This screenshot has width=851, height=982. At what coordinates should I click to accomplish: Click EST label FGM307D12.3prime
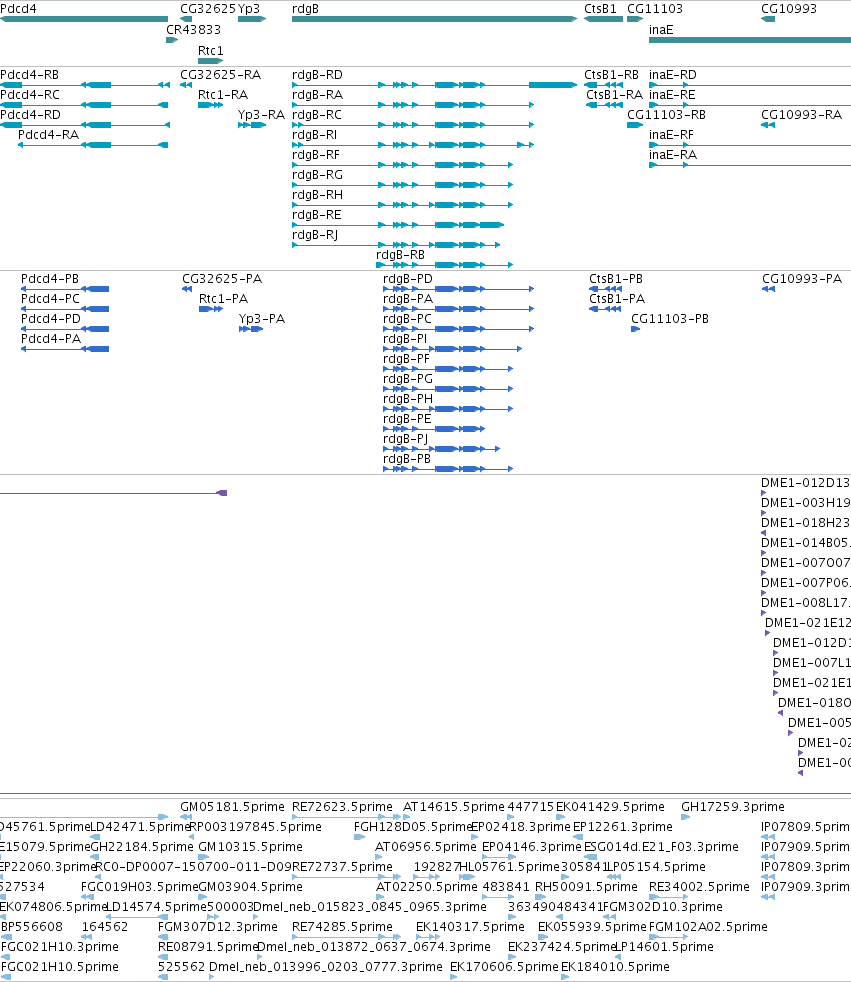click(218, 927)
